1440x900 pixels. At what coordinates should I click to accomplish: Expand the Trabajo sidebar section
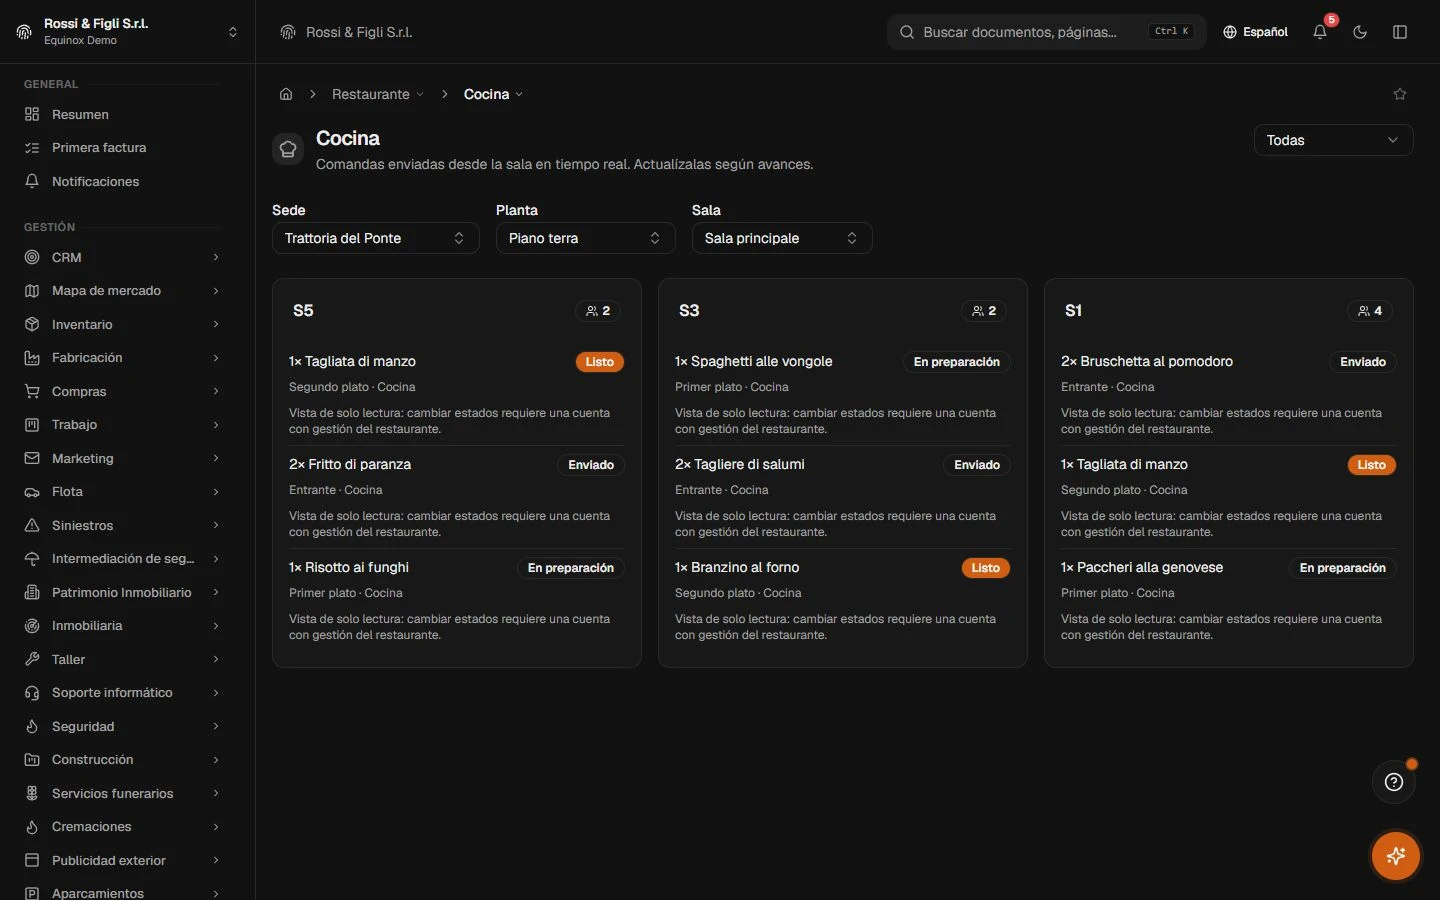click(x=122, y=425)
